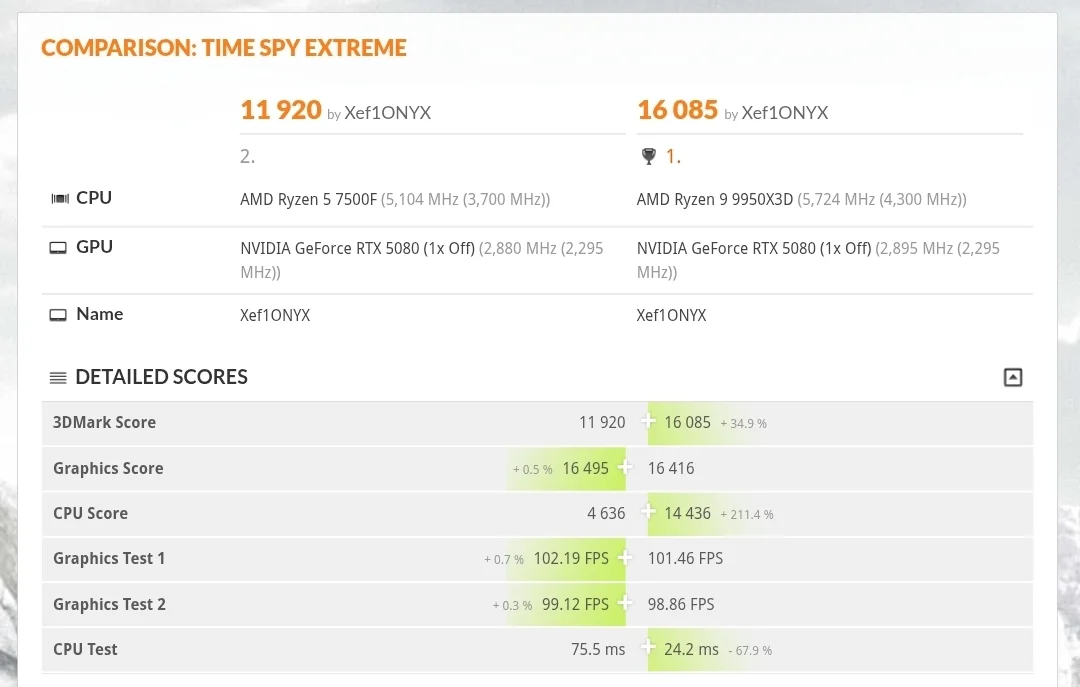Click the Graphics Score row label
Image resolution: width=1080 pixels, height=687 pixels.
click(x=108, y=469)
